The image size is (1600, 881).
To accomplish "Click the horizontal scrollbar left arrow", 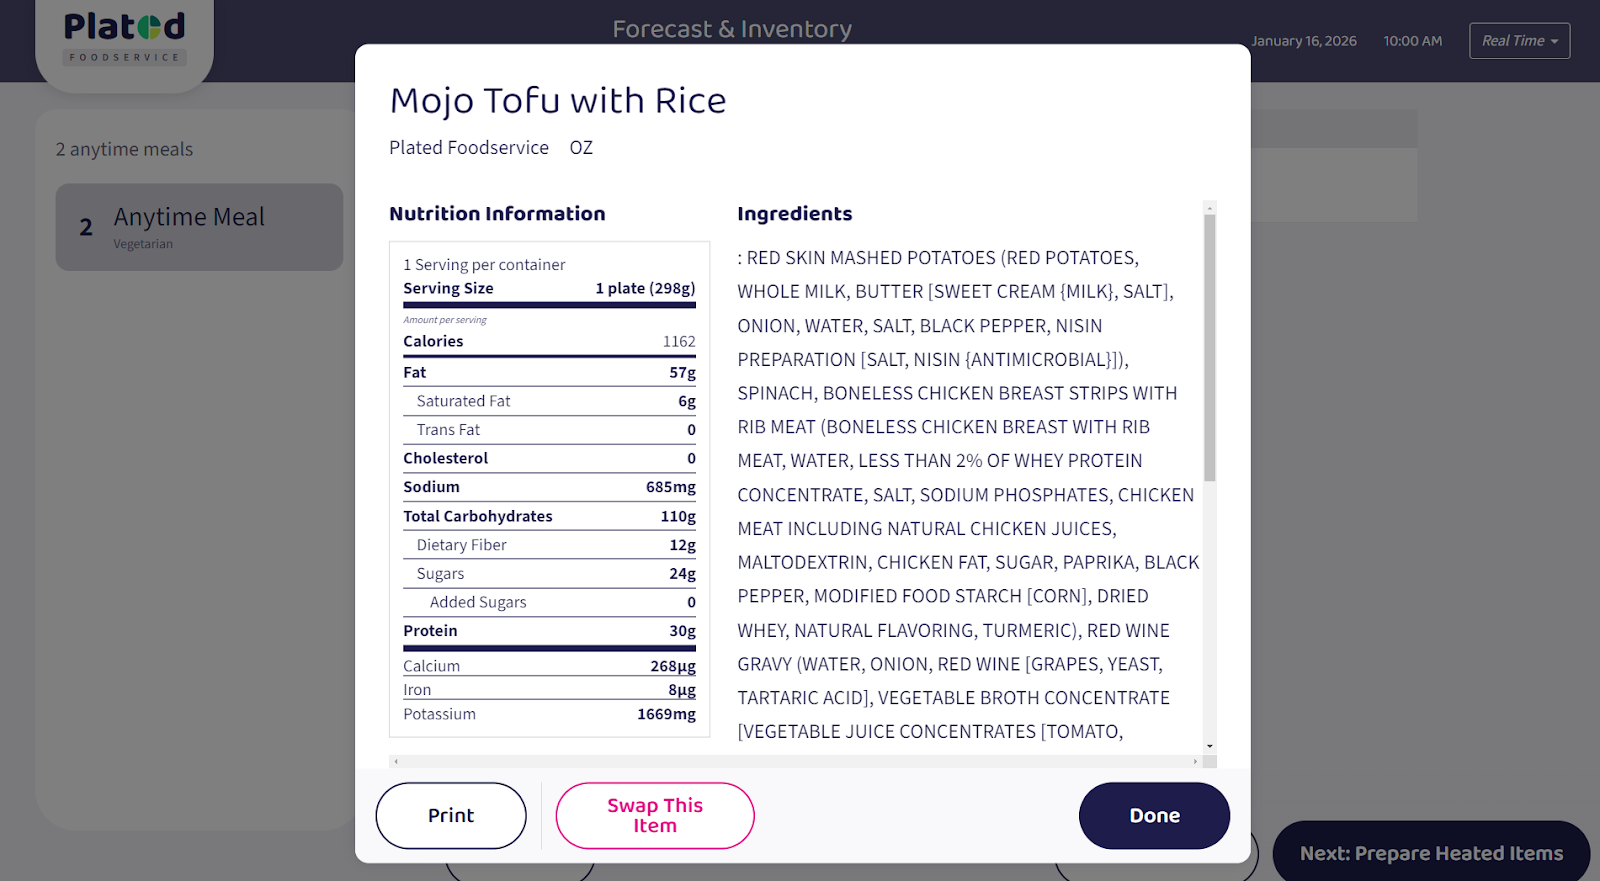I will (397, 762).
